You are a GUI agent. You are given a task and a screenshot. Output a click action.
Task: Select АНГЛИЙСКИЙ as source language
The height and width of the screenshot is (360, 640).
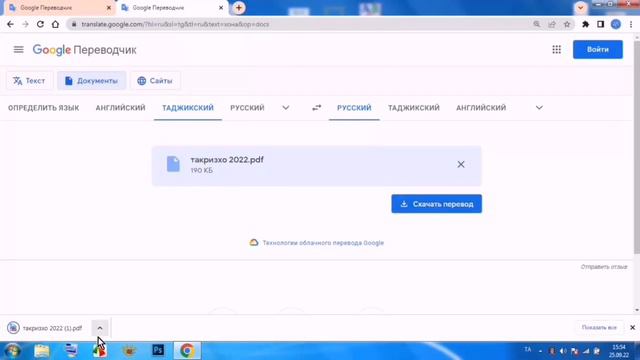point(120,108)
